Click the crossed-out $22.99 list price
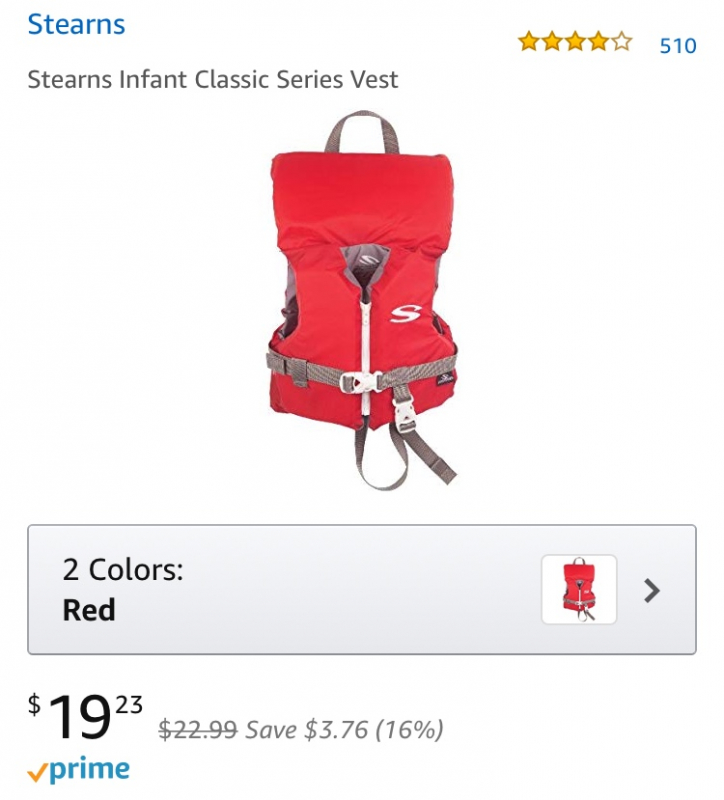This screenshot has width=724, height=800. coord(198,729)
